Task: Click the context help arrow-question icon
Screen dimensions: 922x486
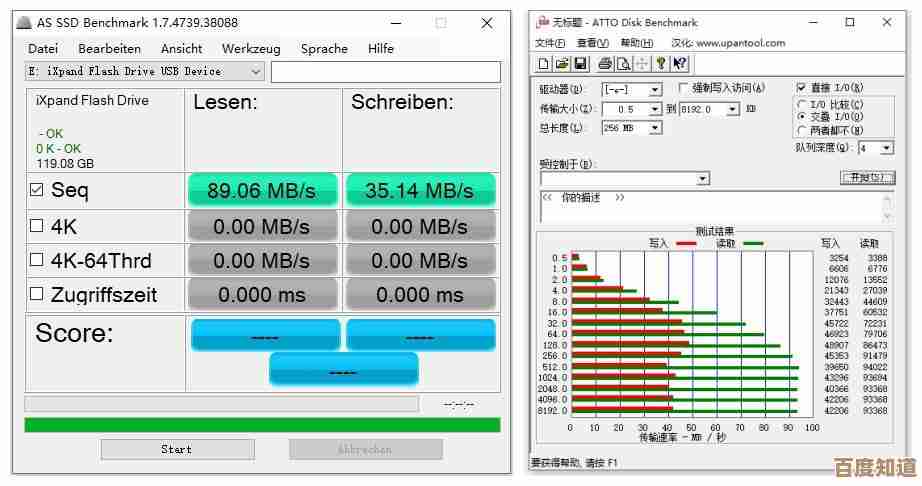Action: 680,64
